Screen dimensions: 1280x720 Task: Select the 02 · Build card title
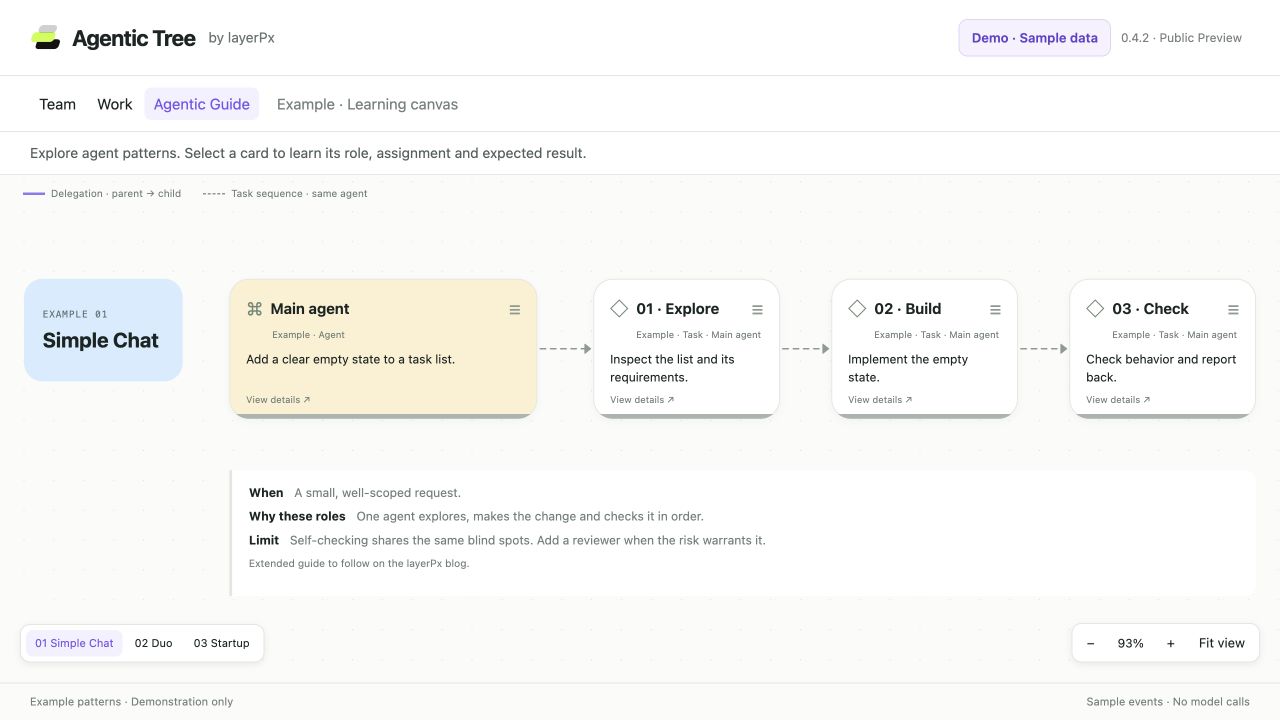click(x=908, y=309)
